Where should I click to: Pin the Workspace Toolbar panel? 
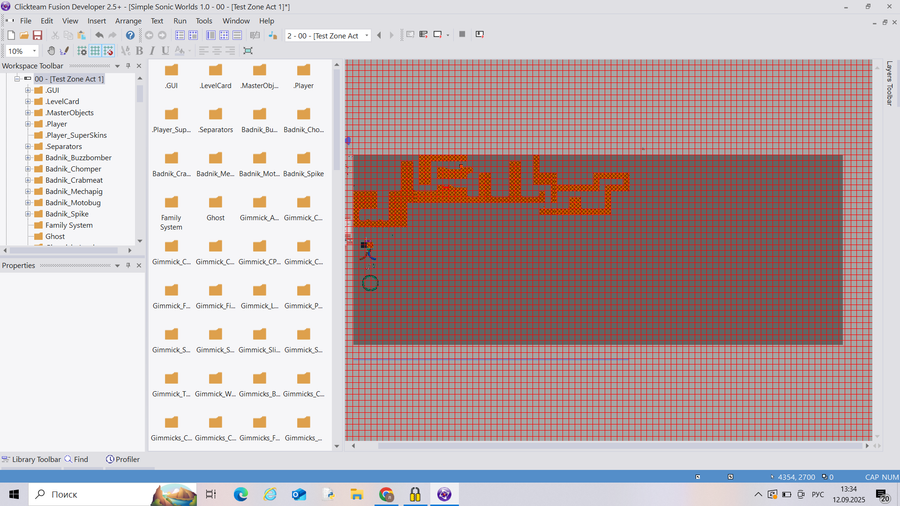pyautogui.click(x=128, y=66)
